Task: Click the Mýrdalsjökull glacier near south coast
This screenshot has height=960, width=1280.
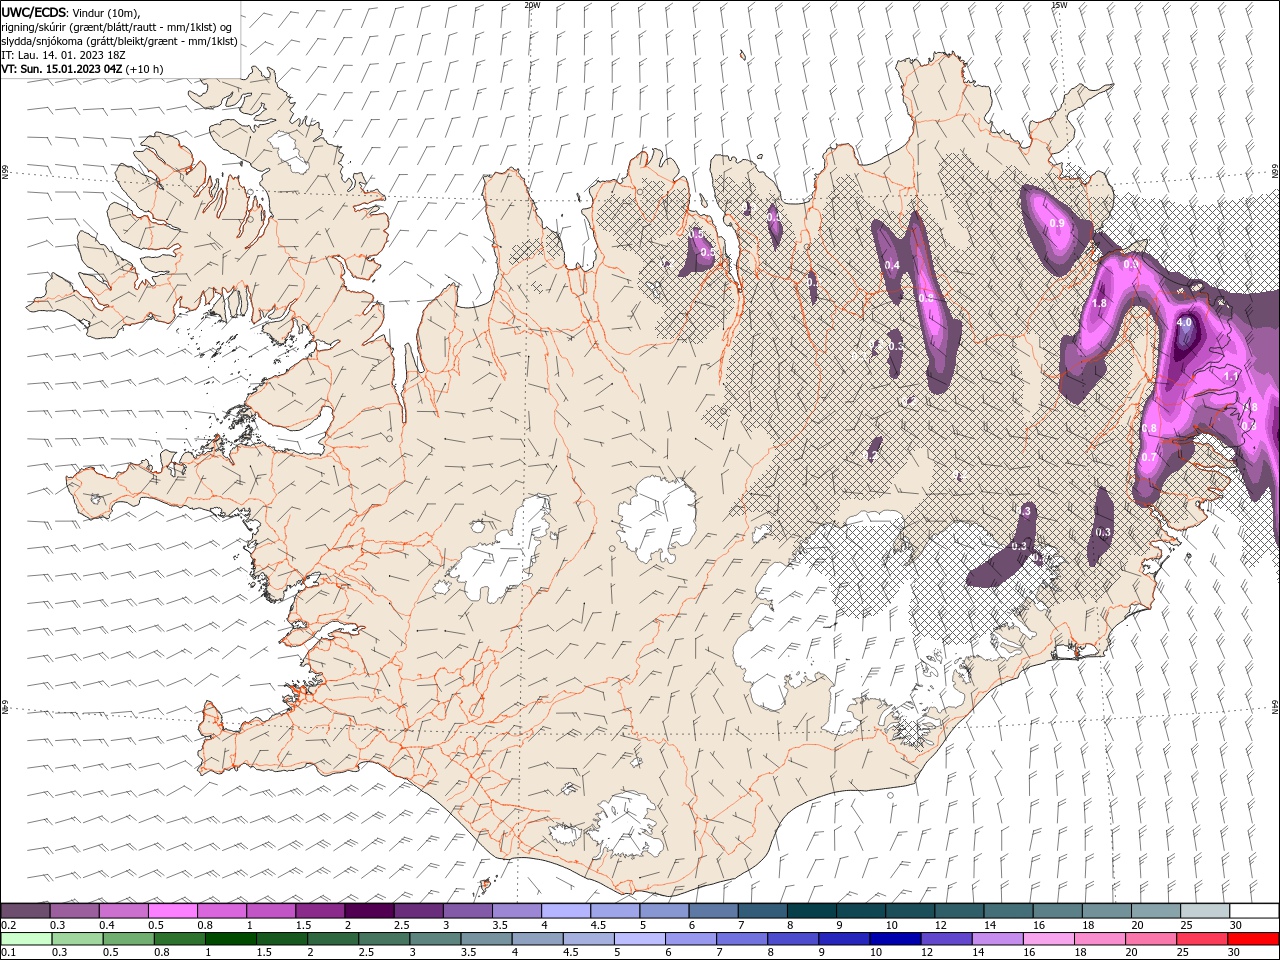Action: tap(625, 825)
